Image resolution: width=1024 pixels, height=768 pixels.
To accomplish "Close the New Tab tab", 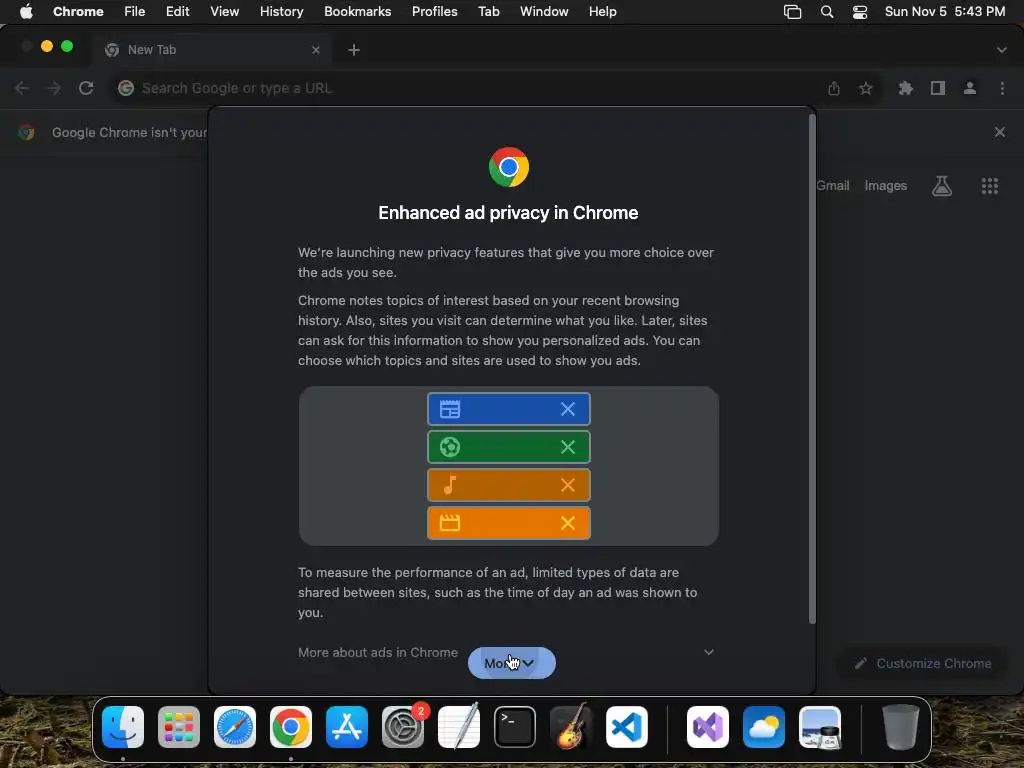I will 316,50.
